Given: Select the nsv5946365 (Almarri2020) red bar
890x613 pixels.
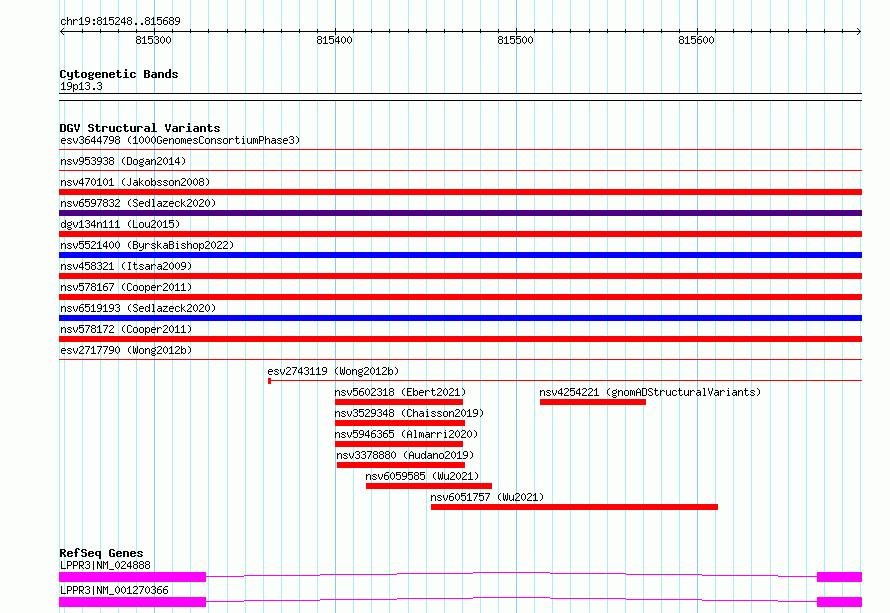Looking at the screenshot, I should tap(399, 444).
